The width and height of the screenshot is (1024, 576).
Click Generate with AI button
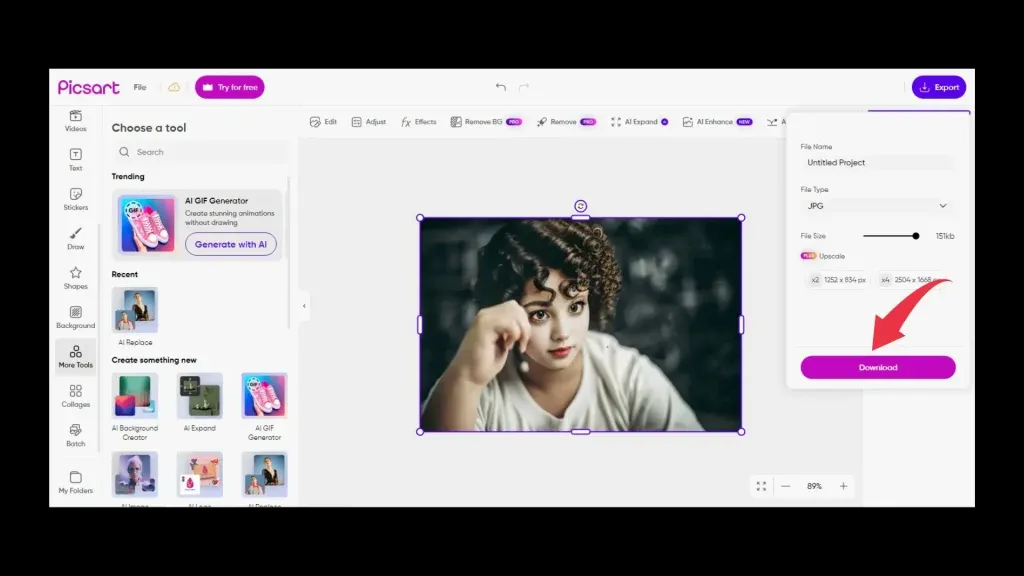pos(231,244)
